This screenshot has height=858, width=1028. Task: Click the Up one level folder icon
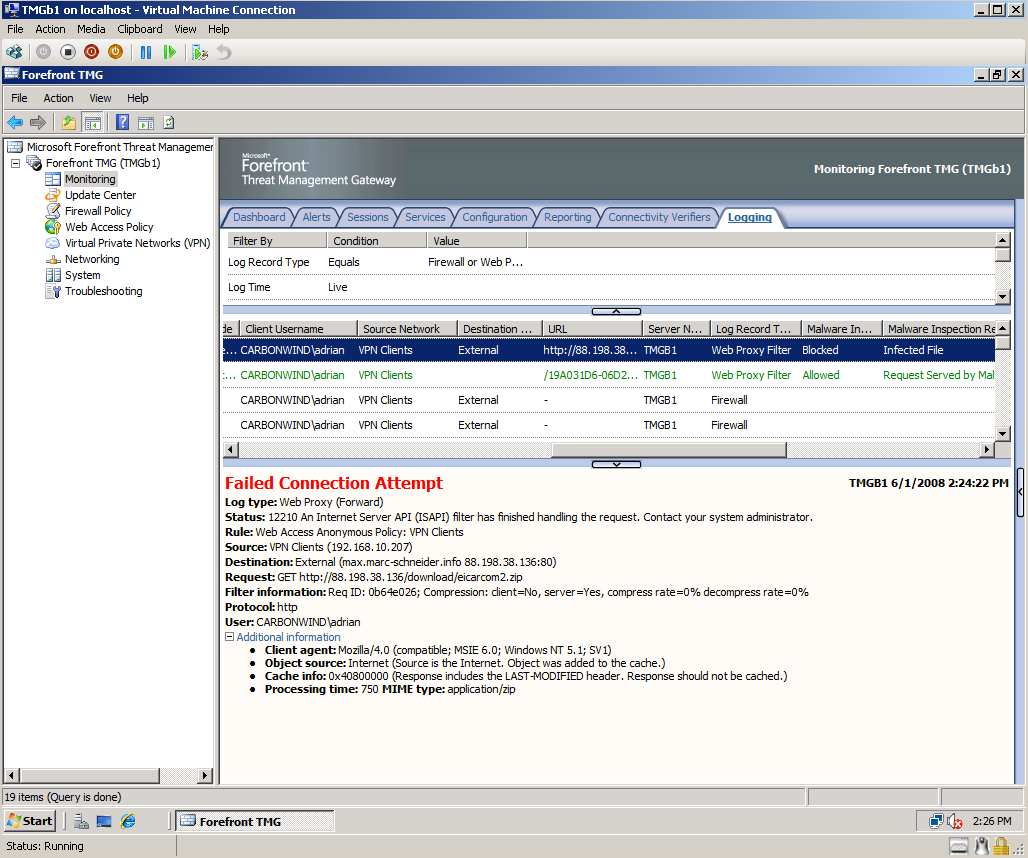pyautogui.click(x=69, y=122)
